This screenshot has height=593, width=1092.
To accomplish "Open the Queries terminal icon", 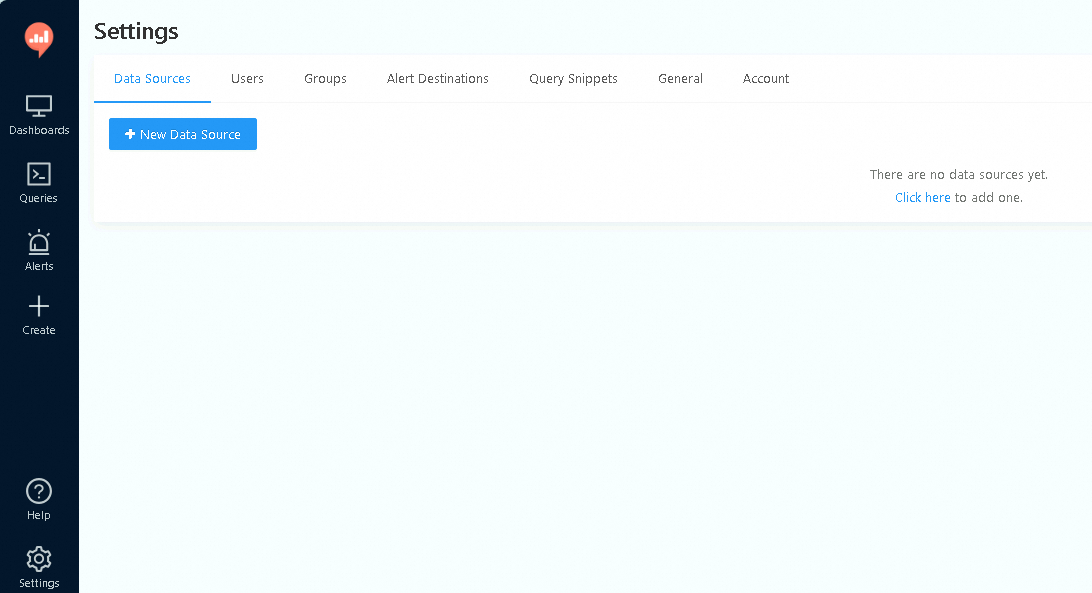I will [39, 174].
